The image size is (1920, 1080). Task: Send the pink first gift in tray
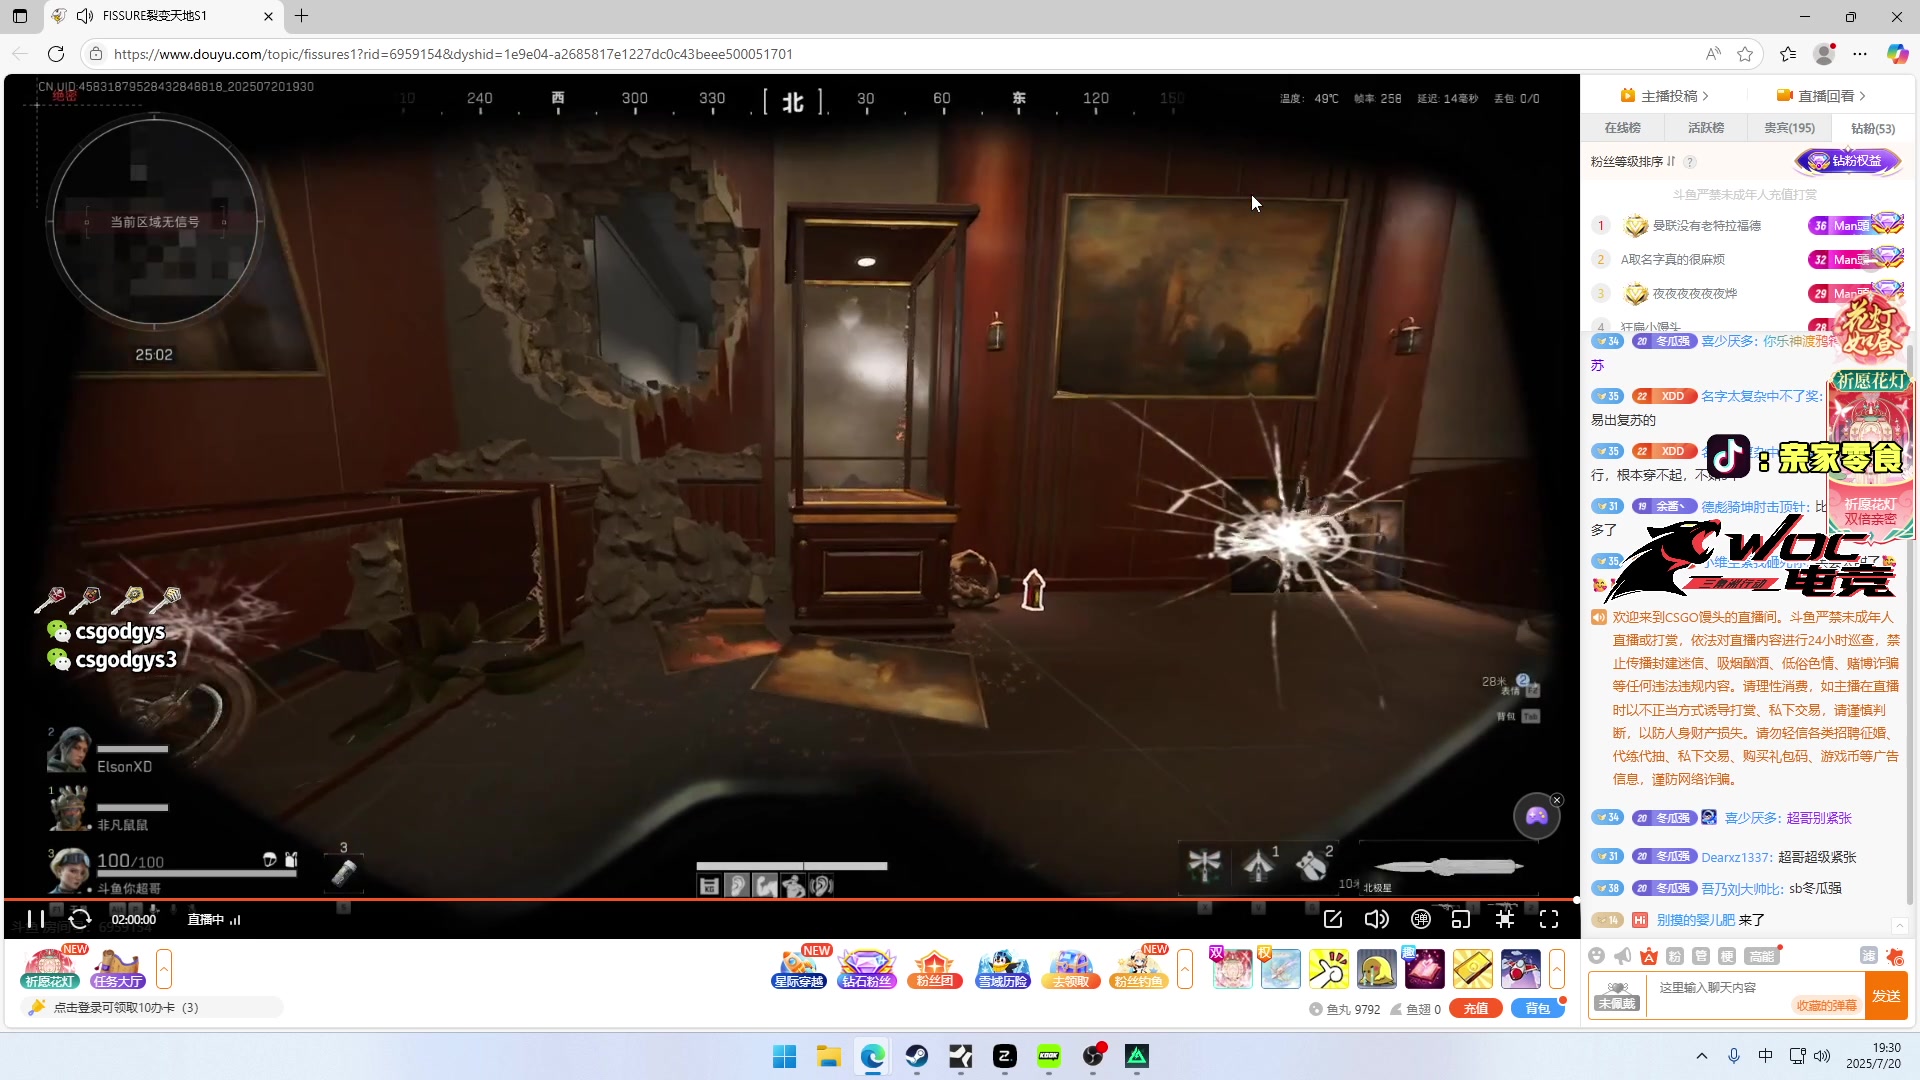pyautogui.click(x=1232, y=968)
